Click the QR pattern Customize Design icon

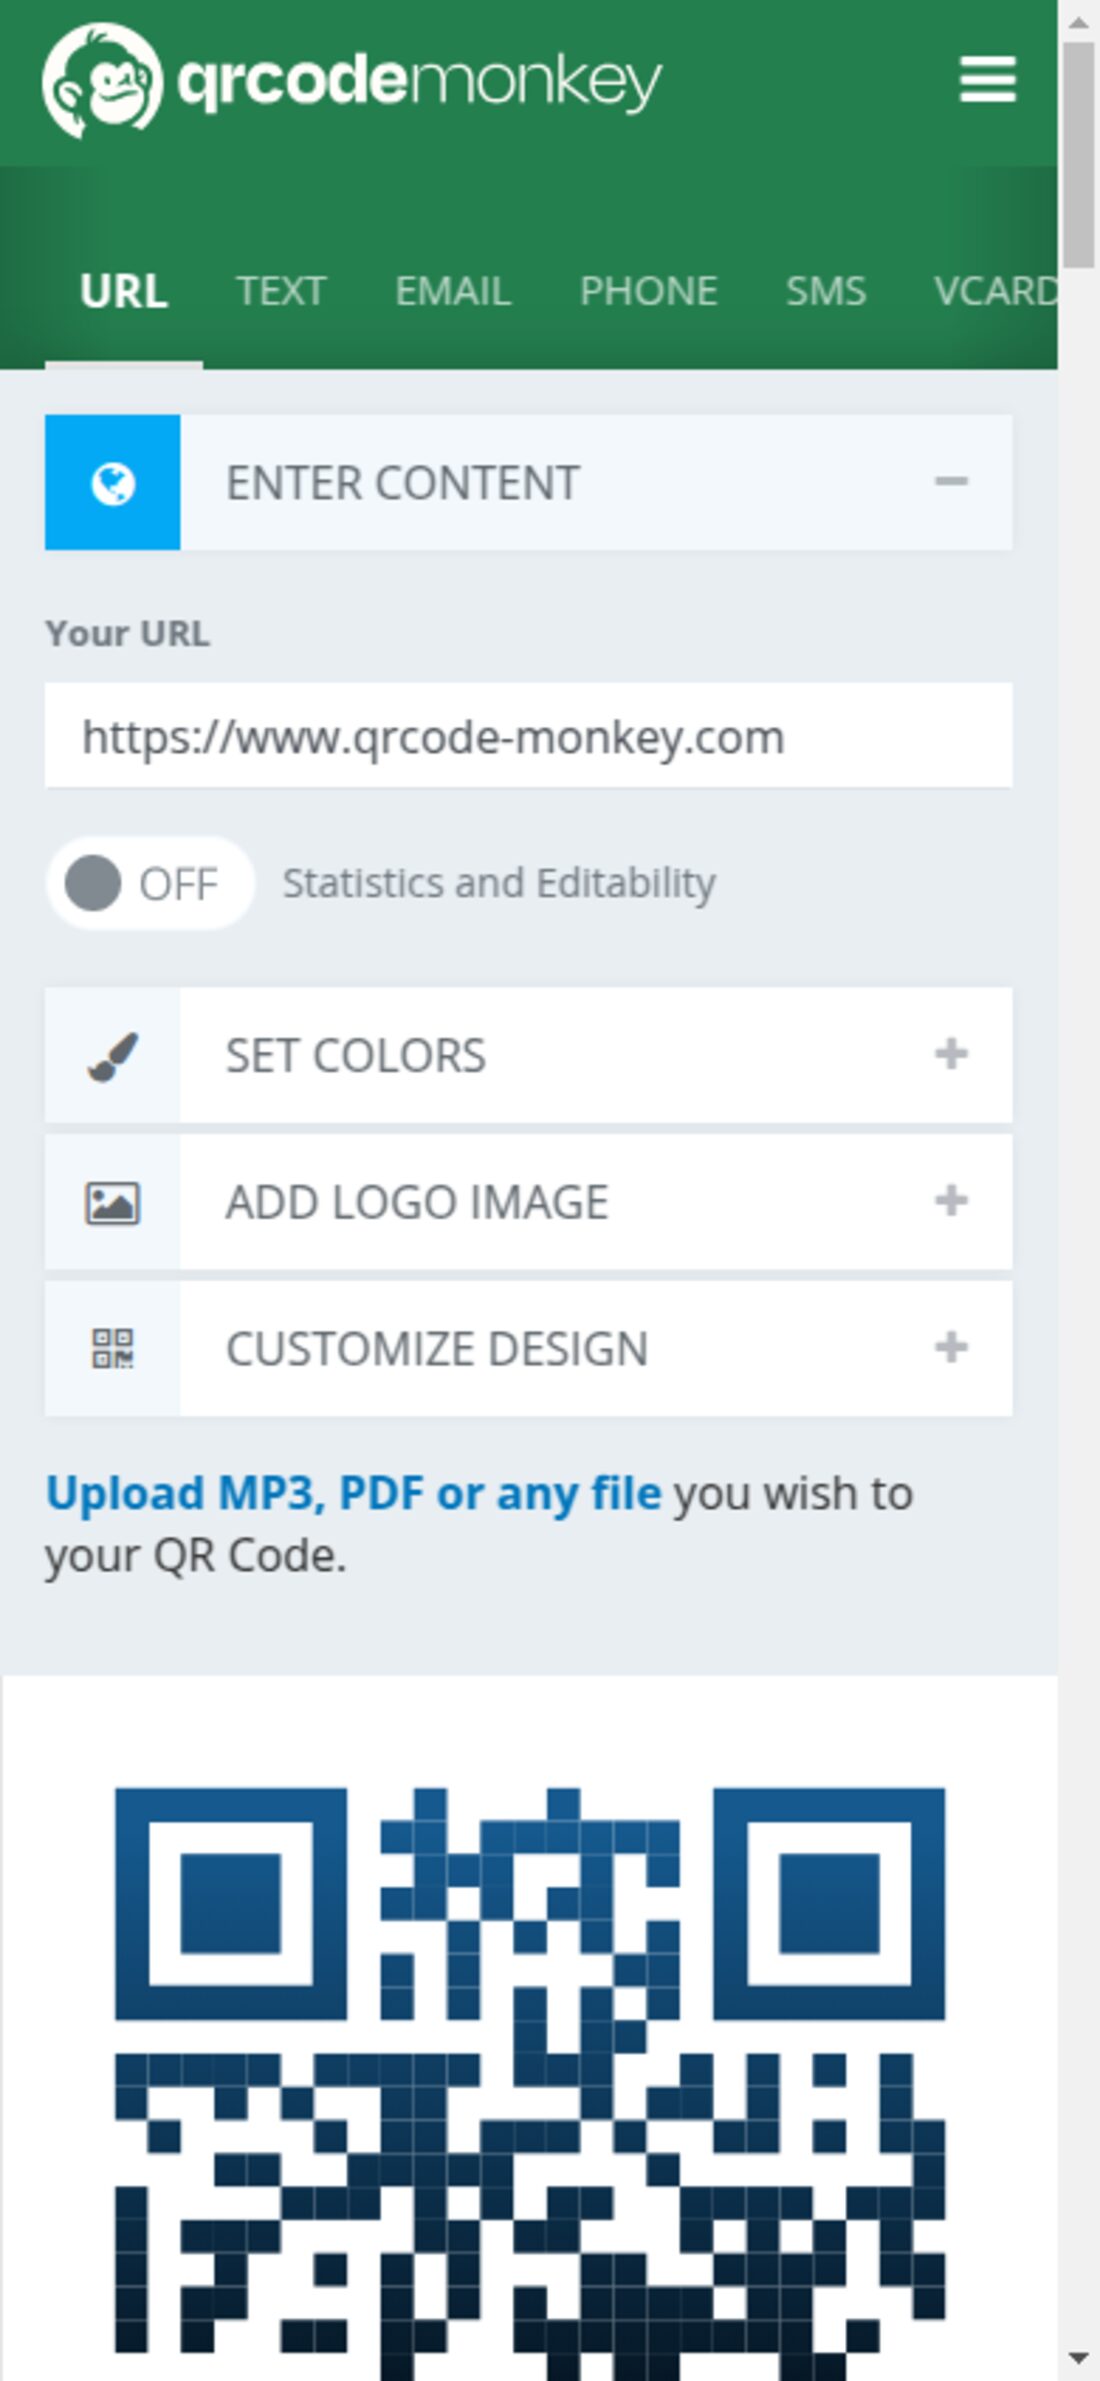(x=113, y=1349)
